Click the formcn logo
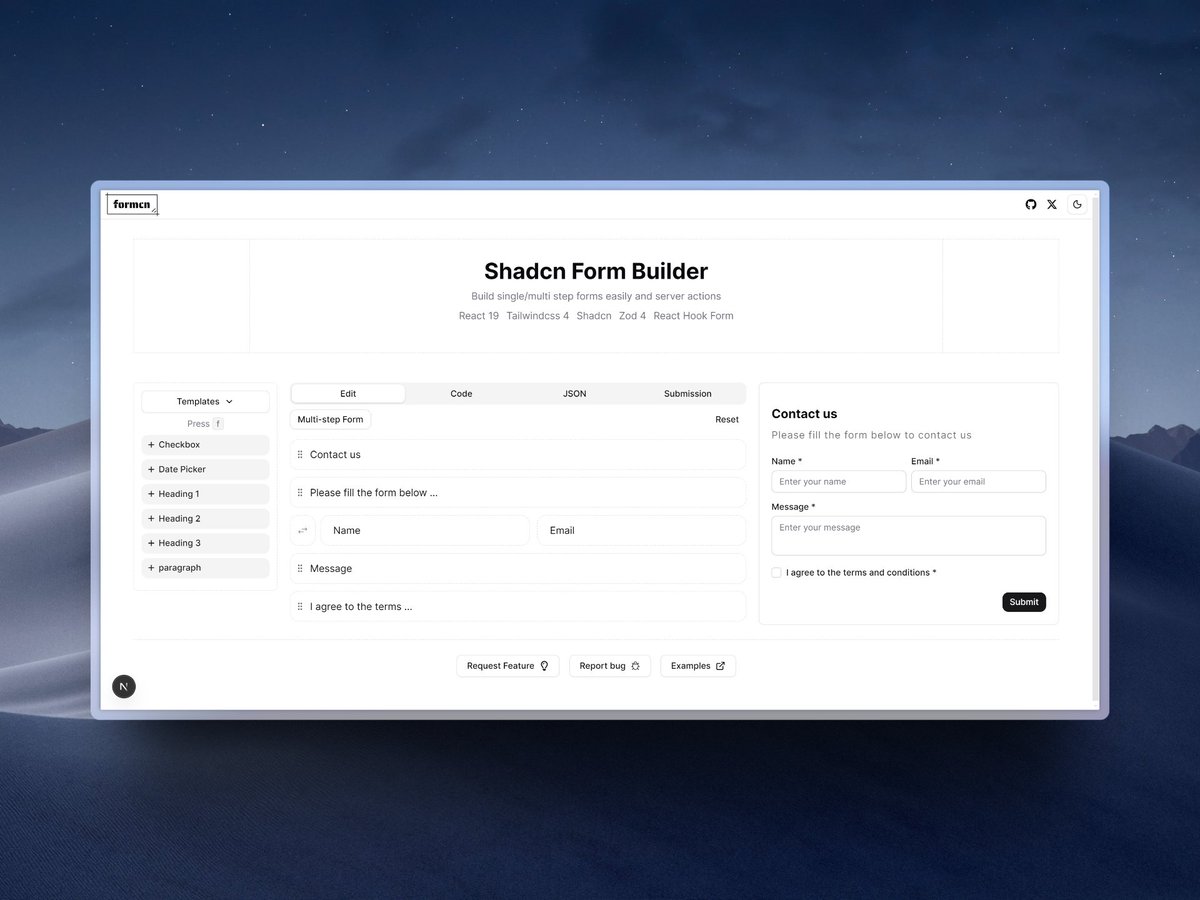 click(x=132, y=204)
